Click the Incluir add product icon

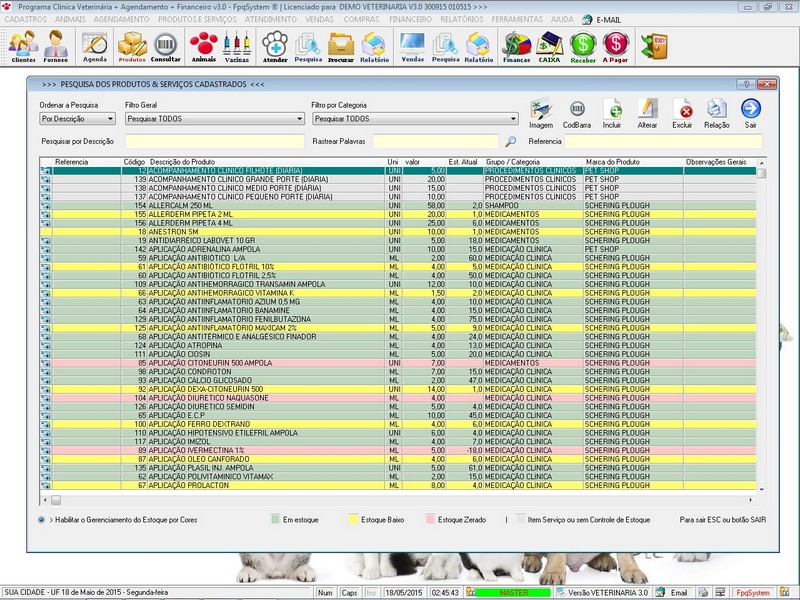pyautogui.click(x=613, y=112)
